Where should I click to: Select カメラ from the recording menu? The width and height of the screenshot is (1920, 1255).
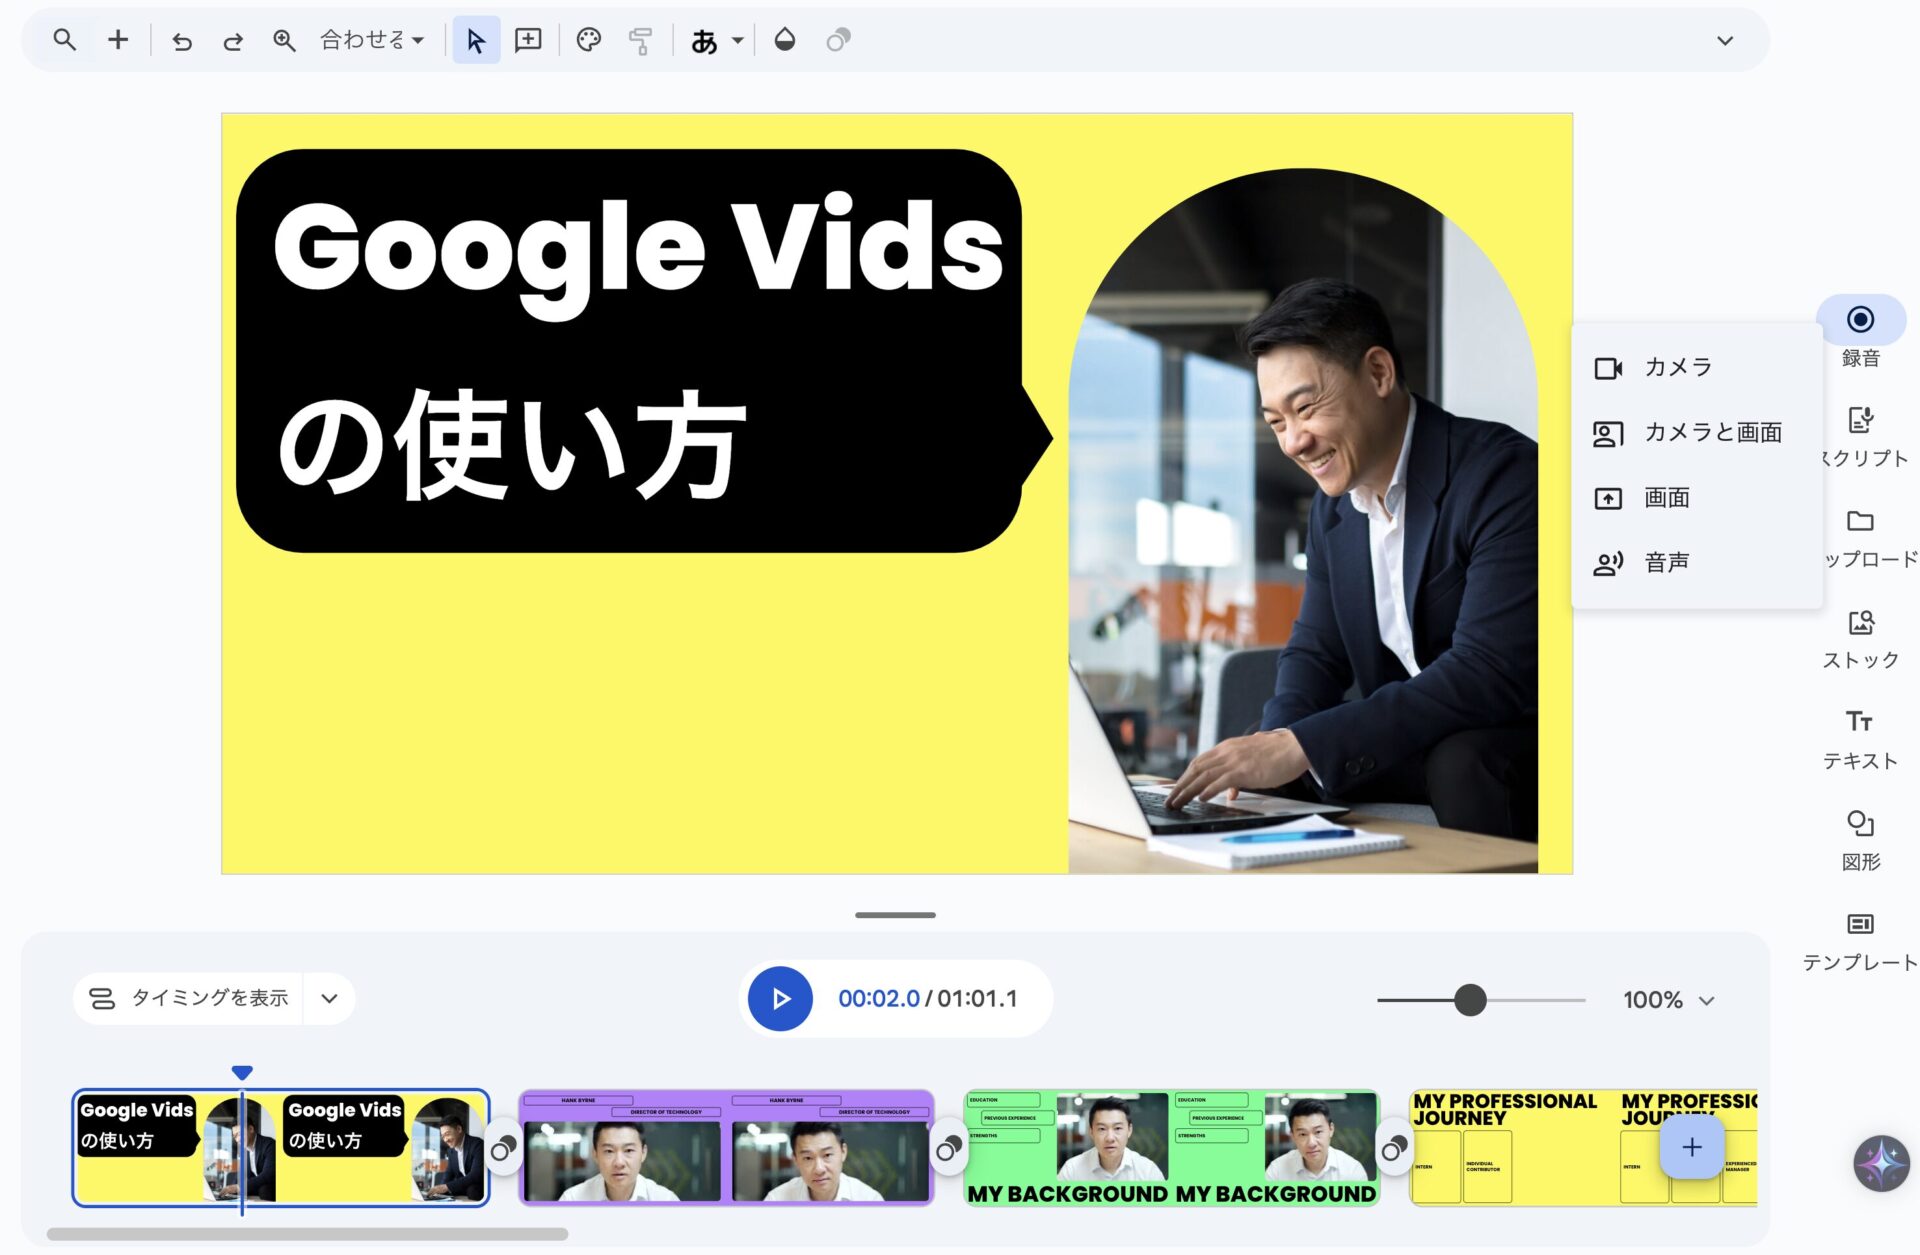[x=1676, y=367]
